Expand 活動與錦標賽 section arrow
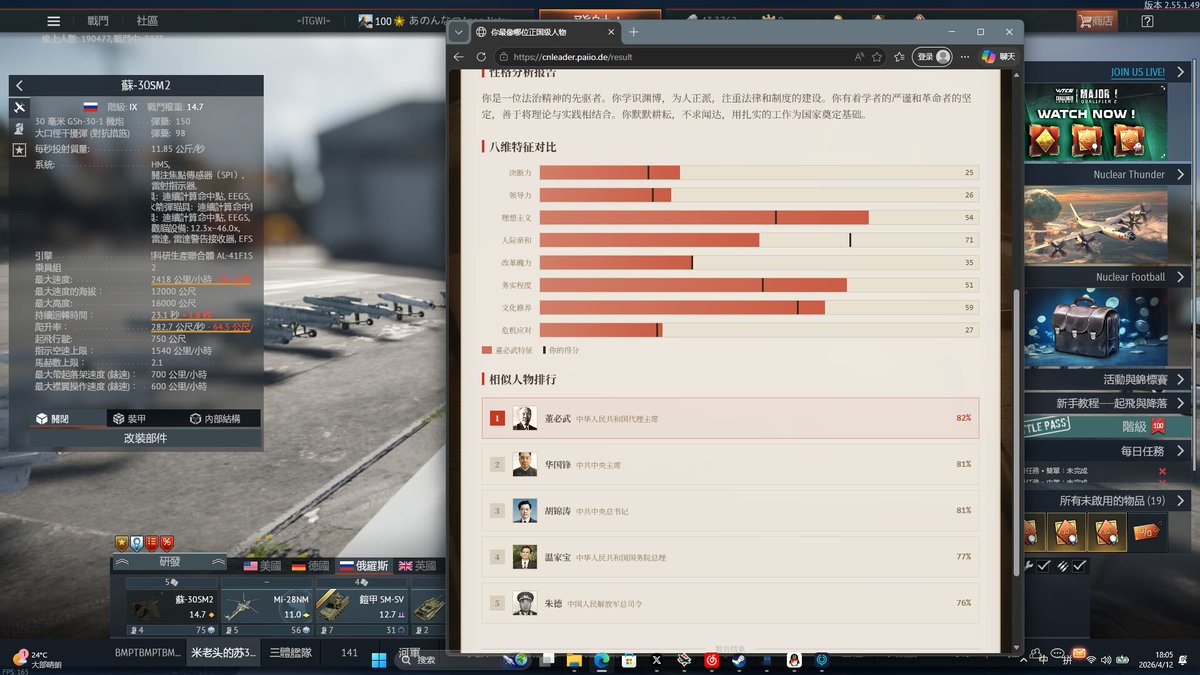Viewport: 1200px width, 675px height. click(x=1180, y=380)
